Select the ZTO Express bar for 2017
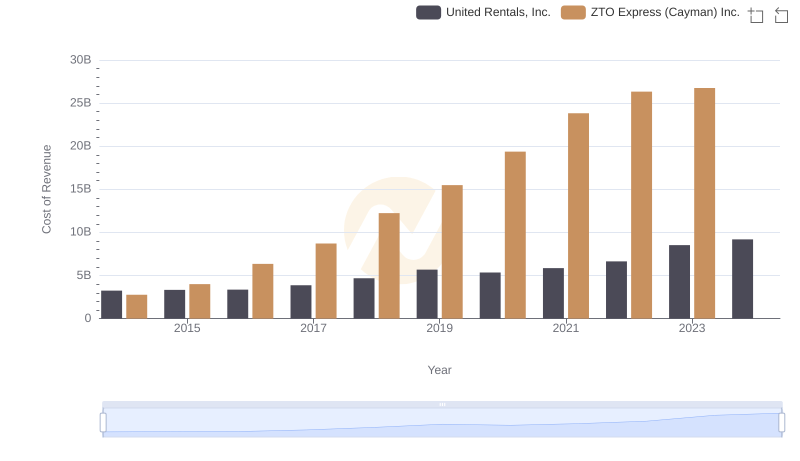Viewport: 800px width, 461px height. [326, 281]
